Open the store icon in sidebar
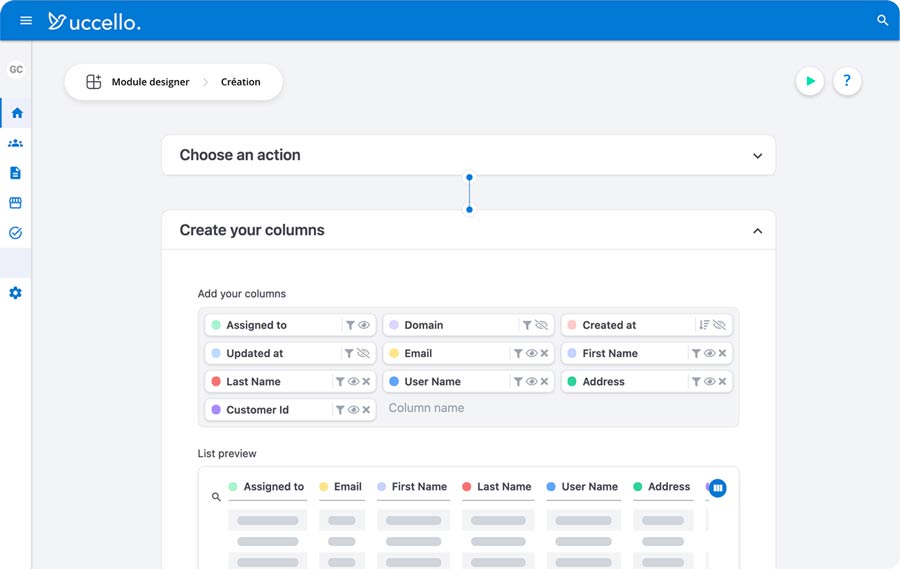The height and width of the screenshot is (569, 900). tap(16, 203)
